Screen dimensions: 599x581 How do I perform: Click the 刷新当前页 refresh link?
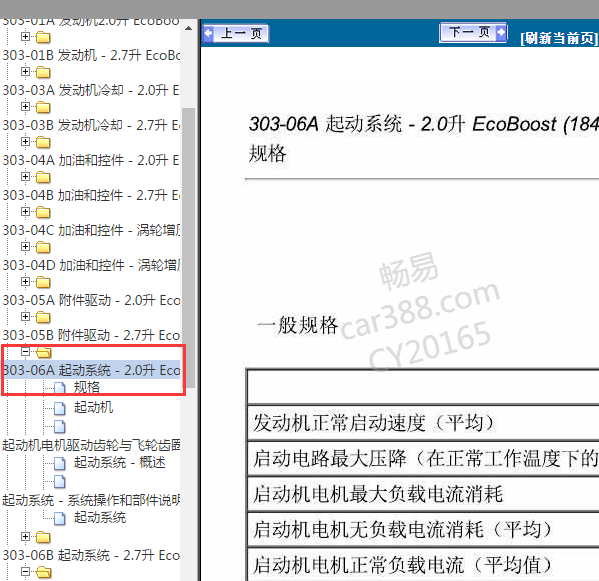click(x=559, y=38)
